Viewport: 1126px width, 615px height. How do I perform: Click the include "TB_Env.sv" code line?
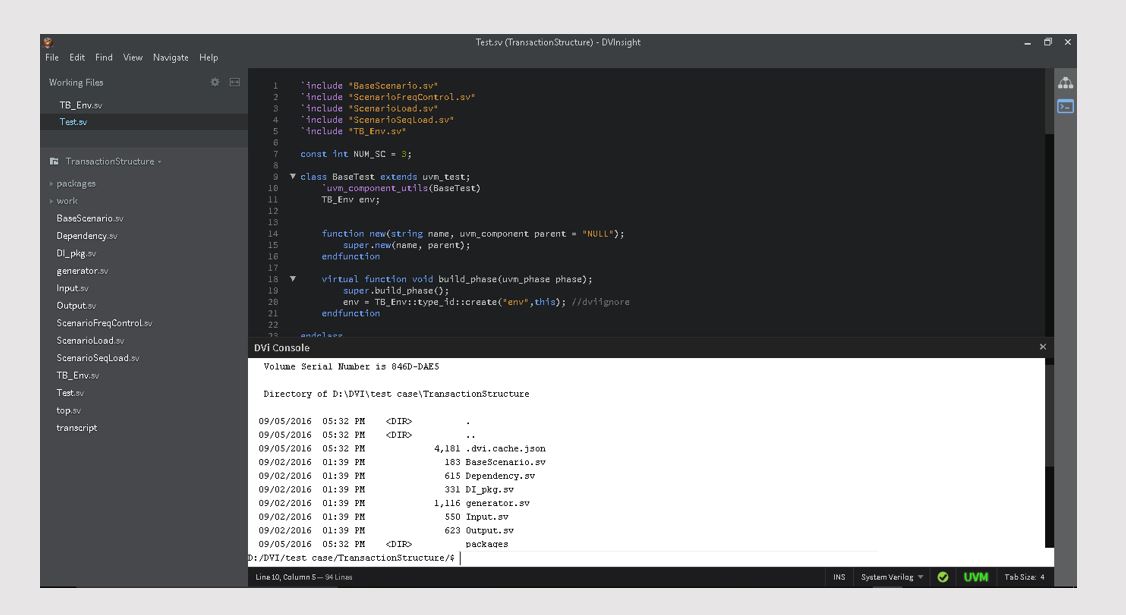pyautogui.click(x=353, y=131)
